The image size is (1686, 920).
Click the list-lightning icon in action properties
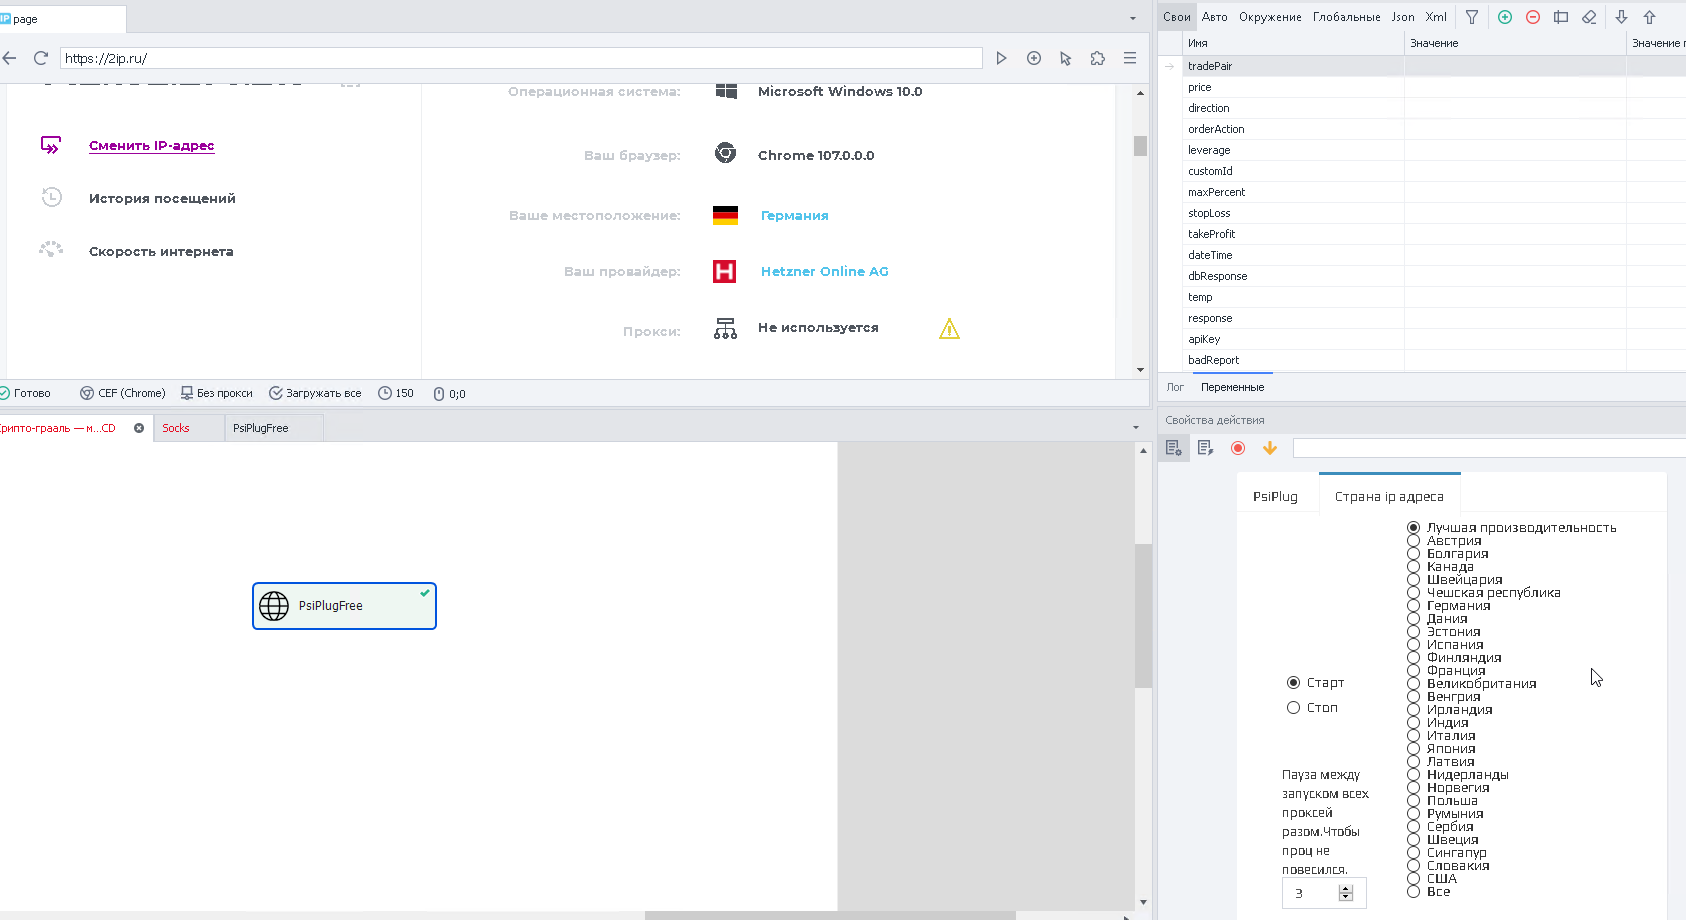point(1205,448)
